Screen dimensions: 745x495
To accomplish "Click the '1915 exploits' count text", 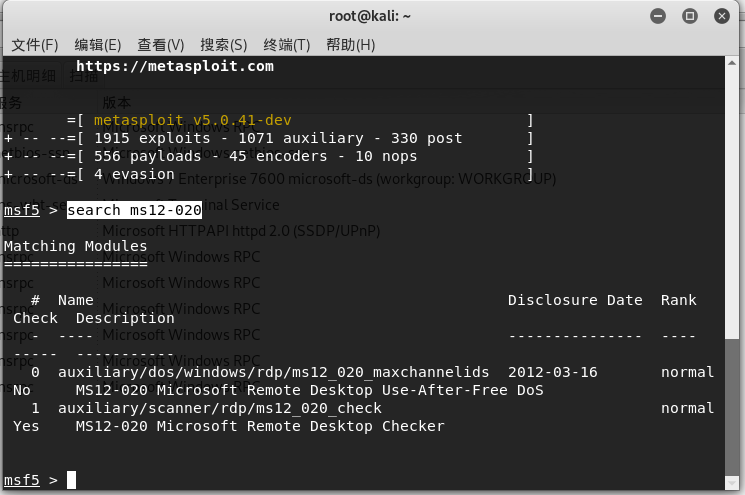I will coord(152,138).
